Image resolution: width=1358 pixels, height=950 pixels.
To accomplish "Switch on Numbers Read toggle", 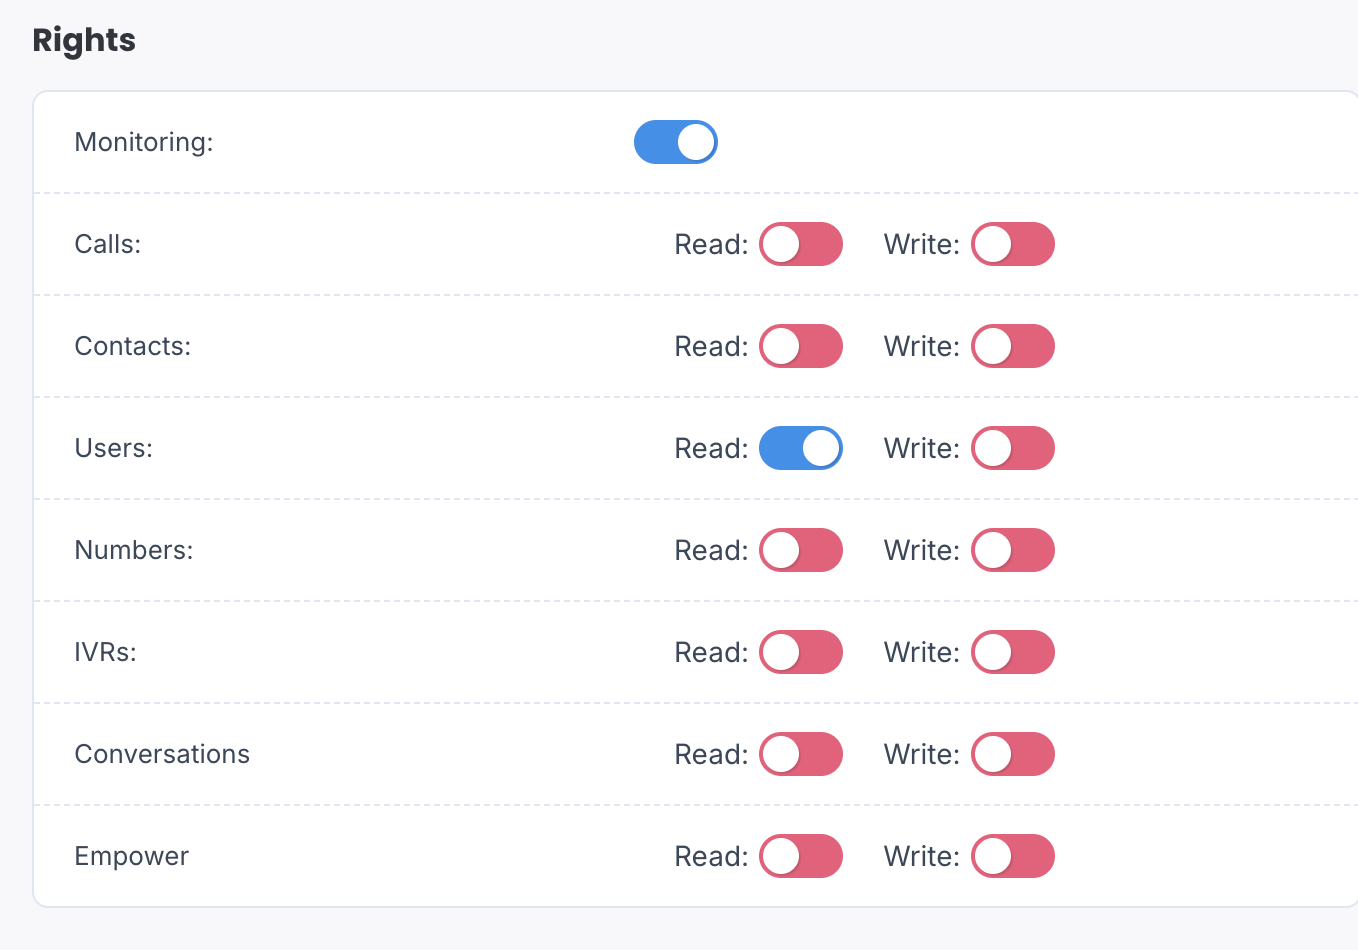I will point(801,550).
